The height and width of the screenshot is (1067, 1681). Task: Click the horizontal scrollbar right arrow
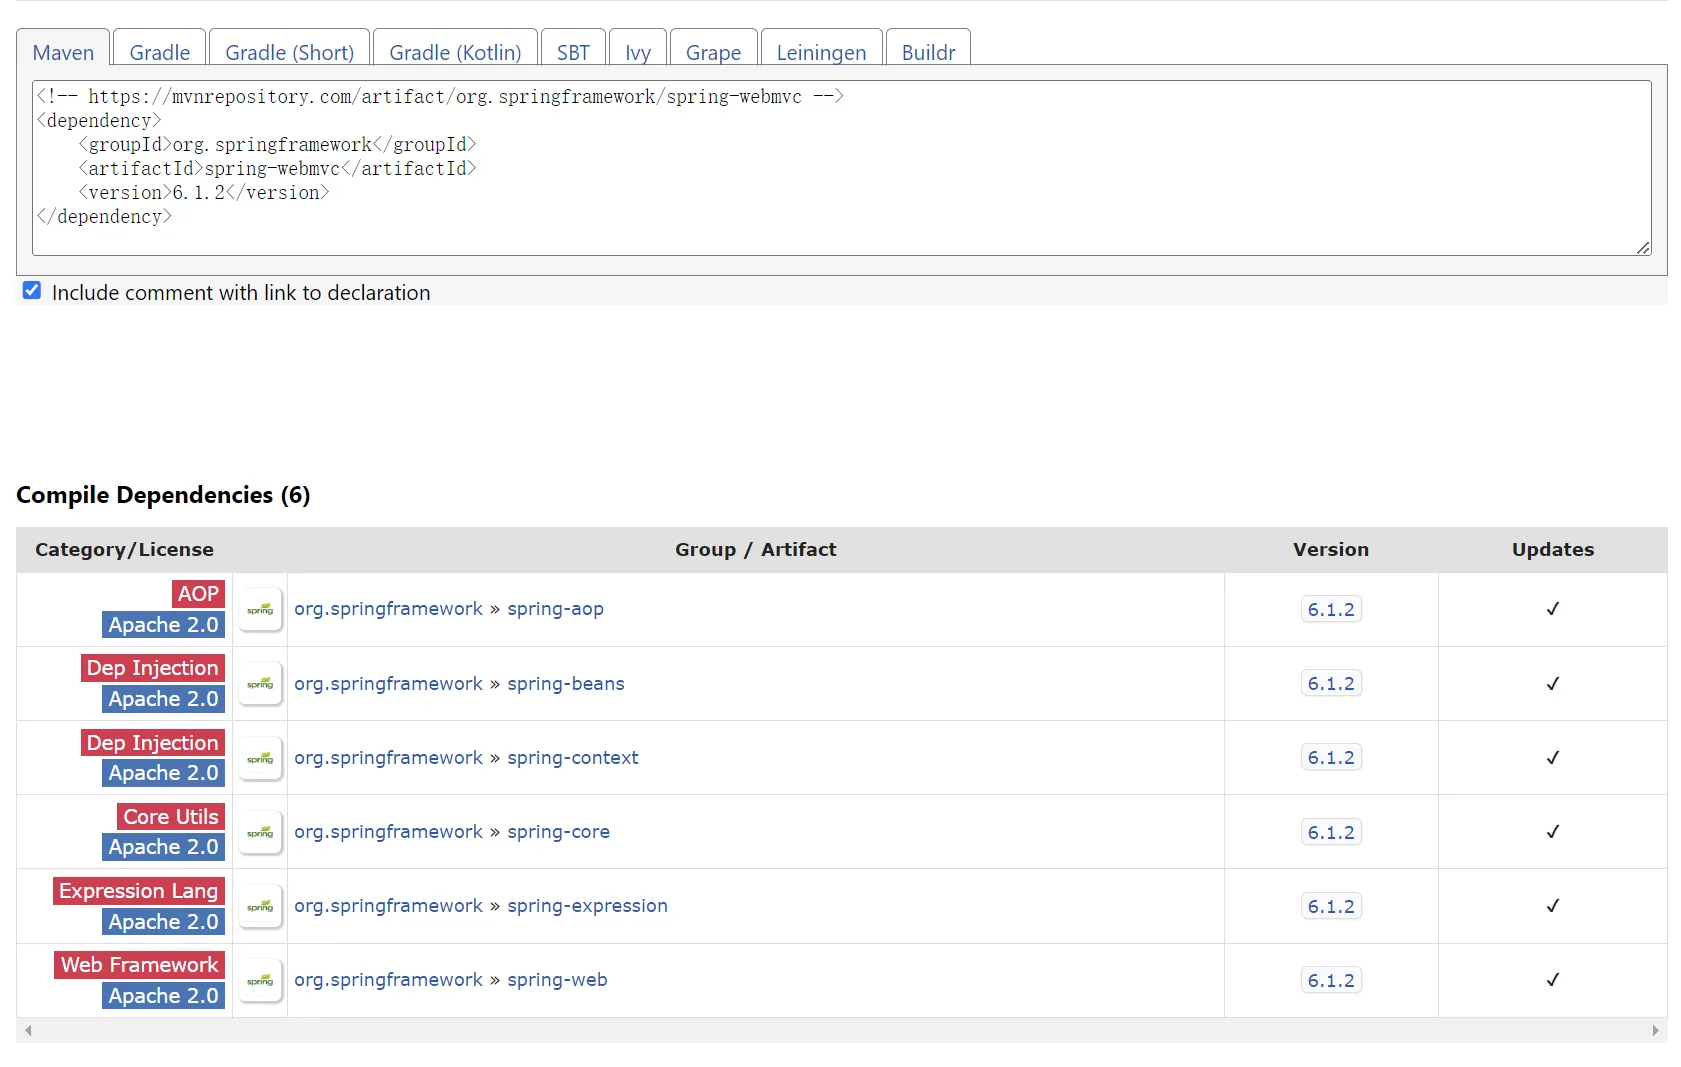[x=1655, y=1030]
